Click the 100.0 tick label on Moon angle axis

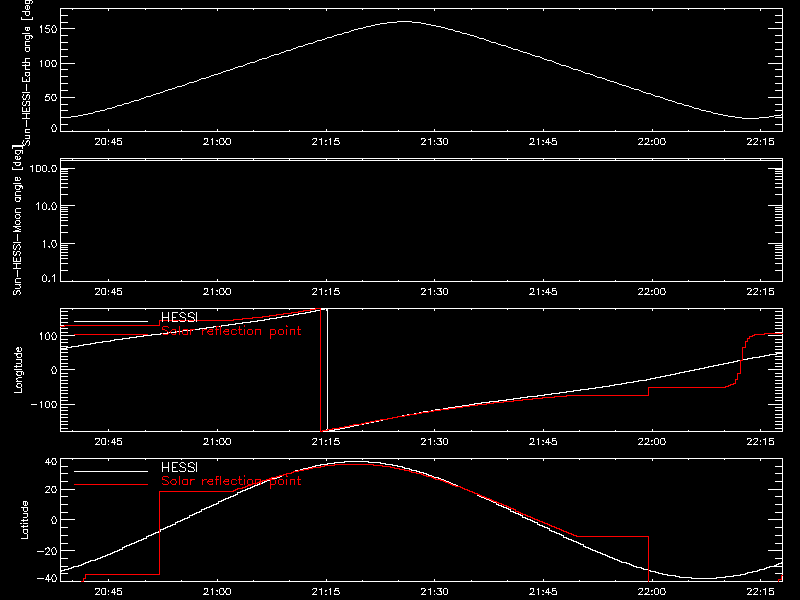tap(43, 169)
